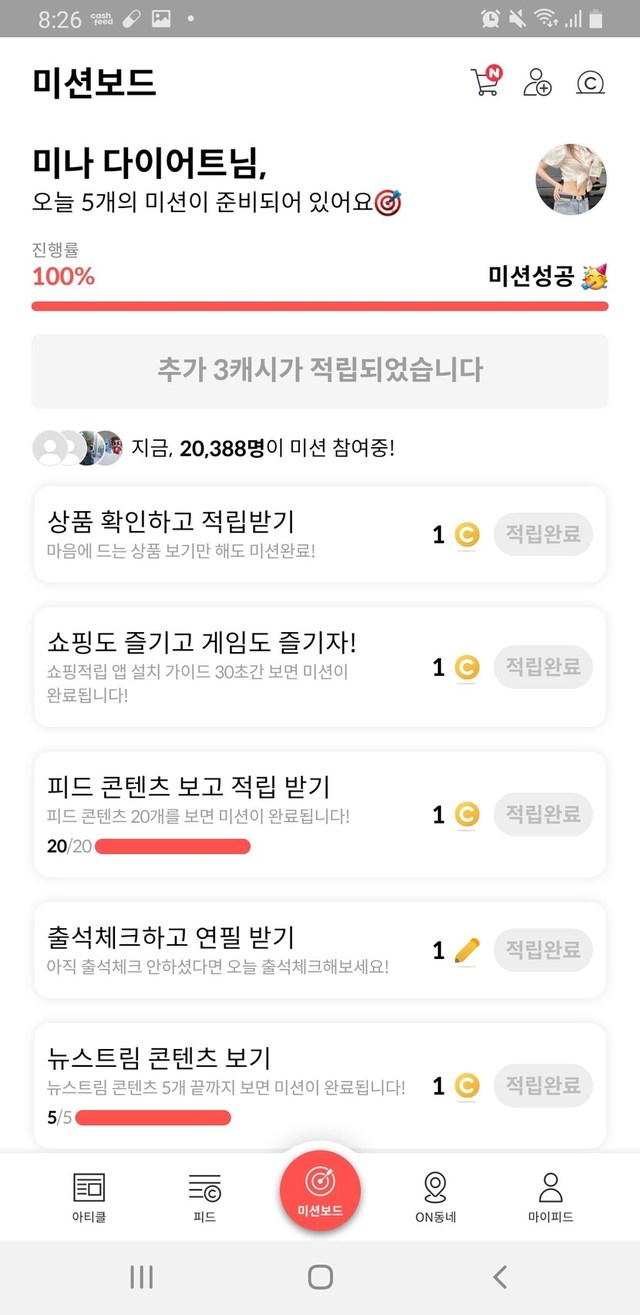Viewport: 640px width, 1315px height.
Task: Tap the profile photo thumbnail
Action: click(x=571, y=180)
